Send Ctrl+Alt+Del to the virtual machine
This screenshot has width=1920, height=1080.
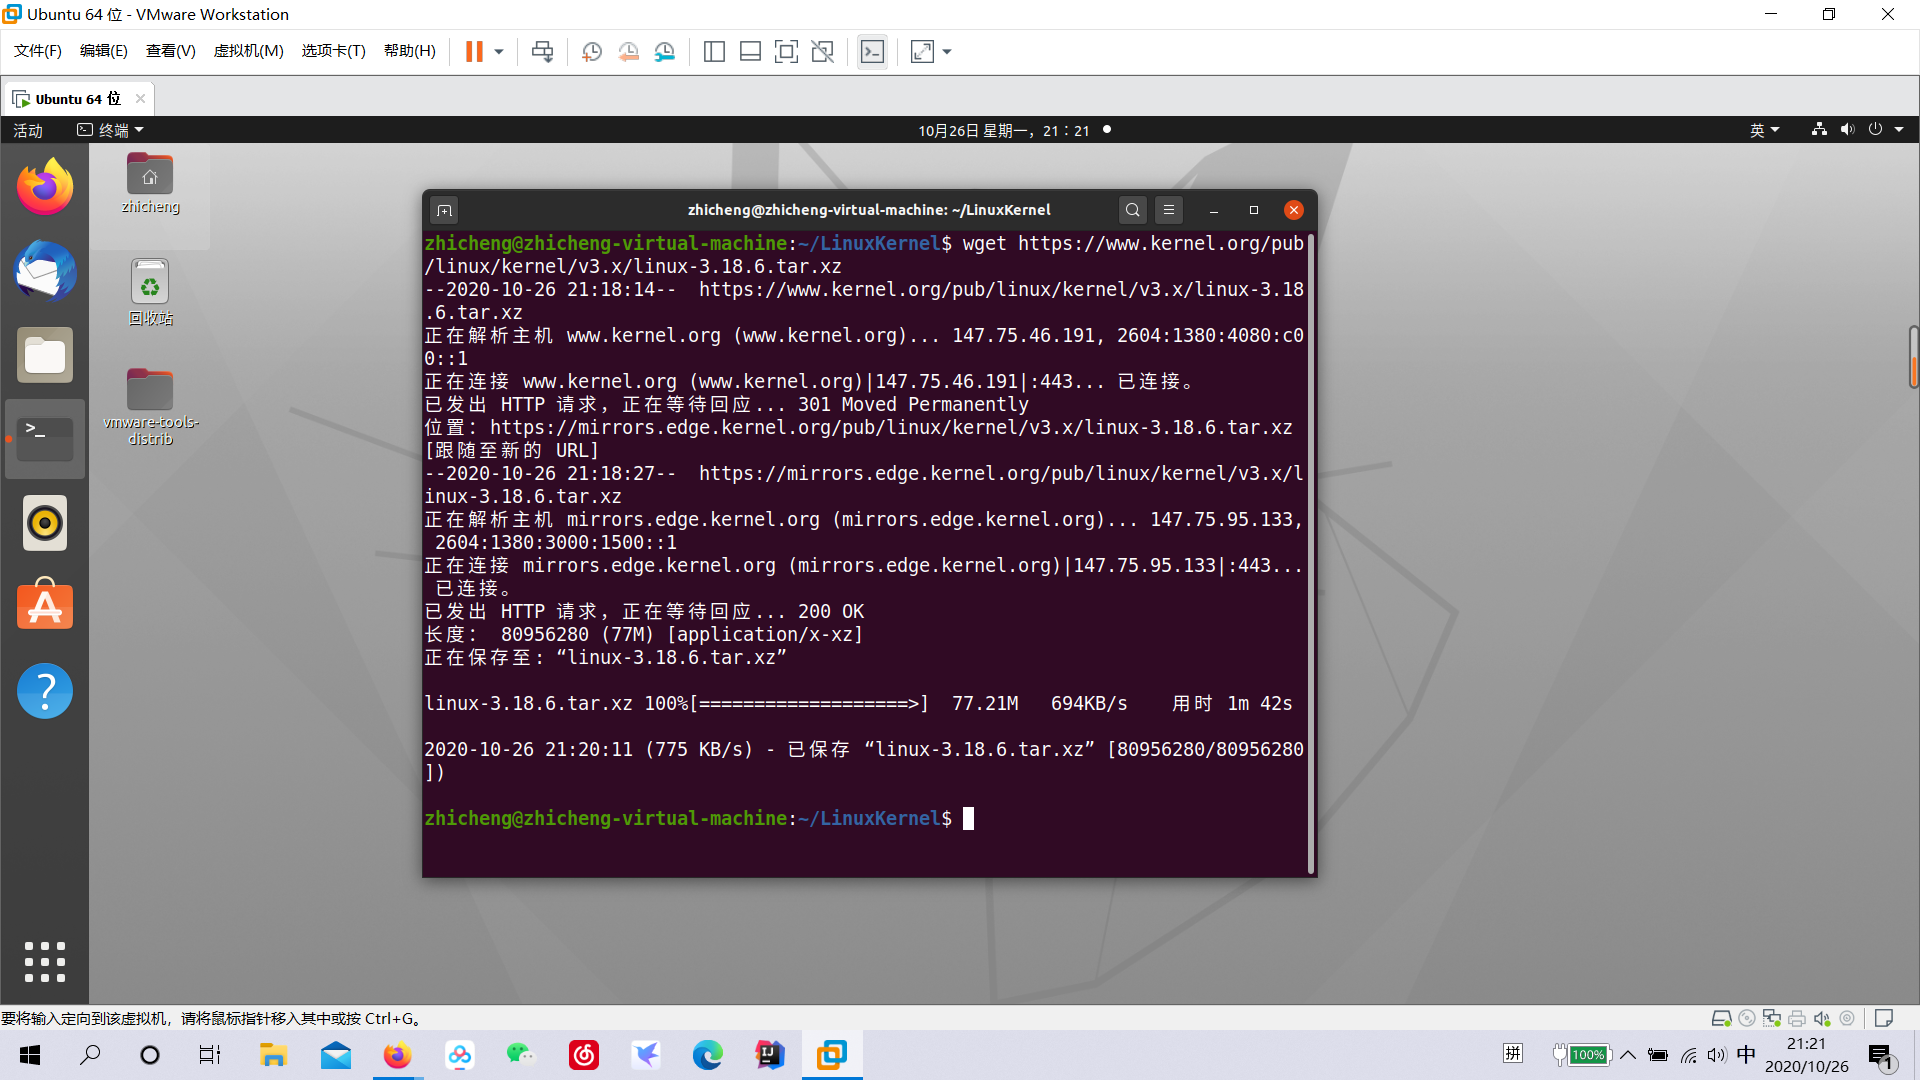tap(543, 51)
